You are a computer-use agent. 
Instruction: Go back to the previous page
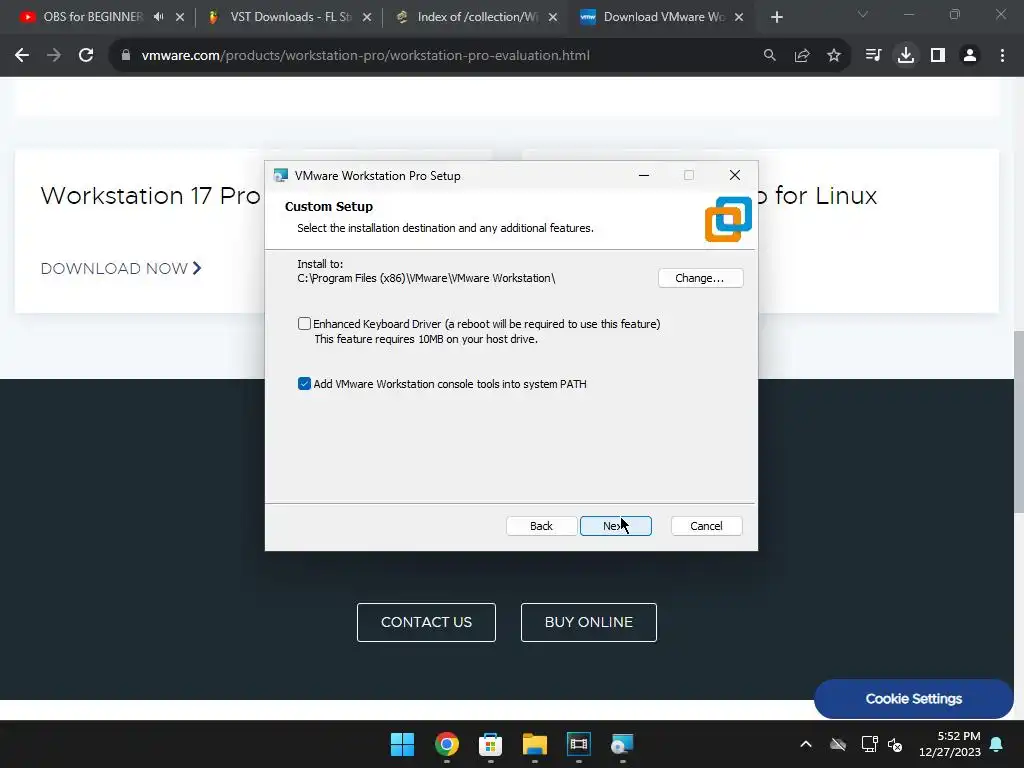click(x=22, y=56)
